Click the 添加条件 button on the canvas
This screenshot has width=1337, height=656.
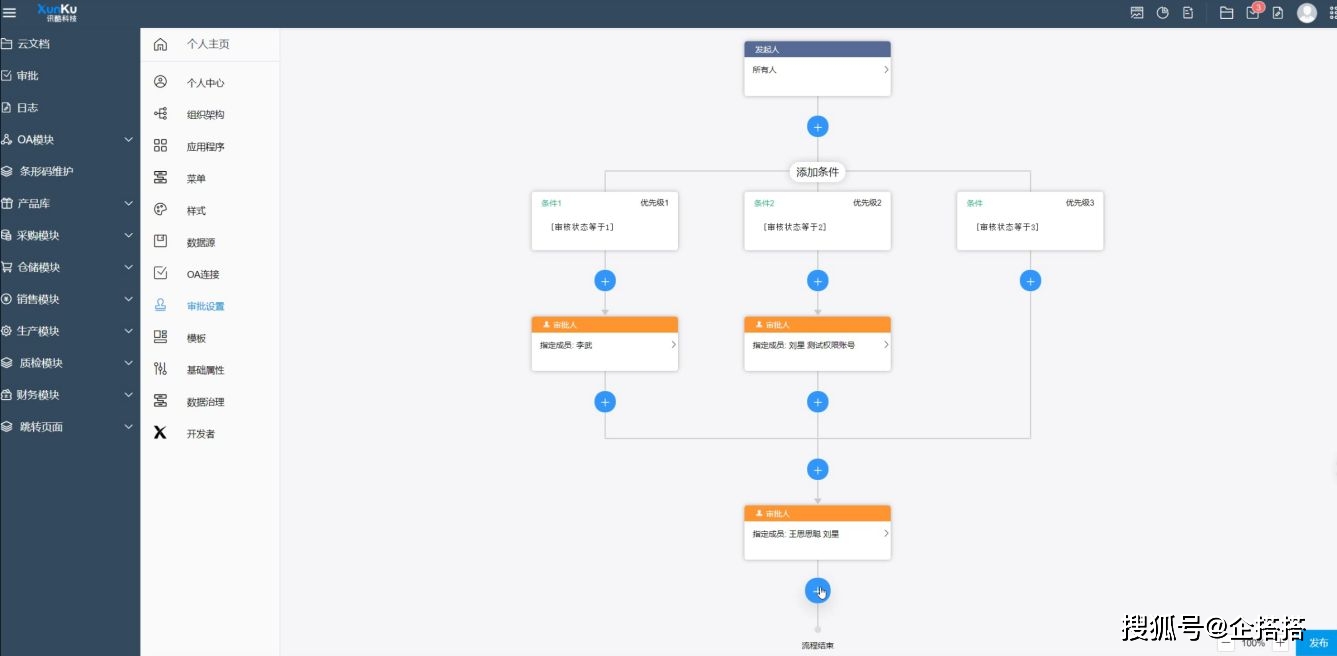(x=817, y=172)
